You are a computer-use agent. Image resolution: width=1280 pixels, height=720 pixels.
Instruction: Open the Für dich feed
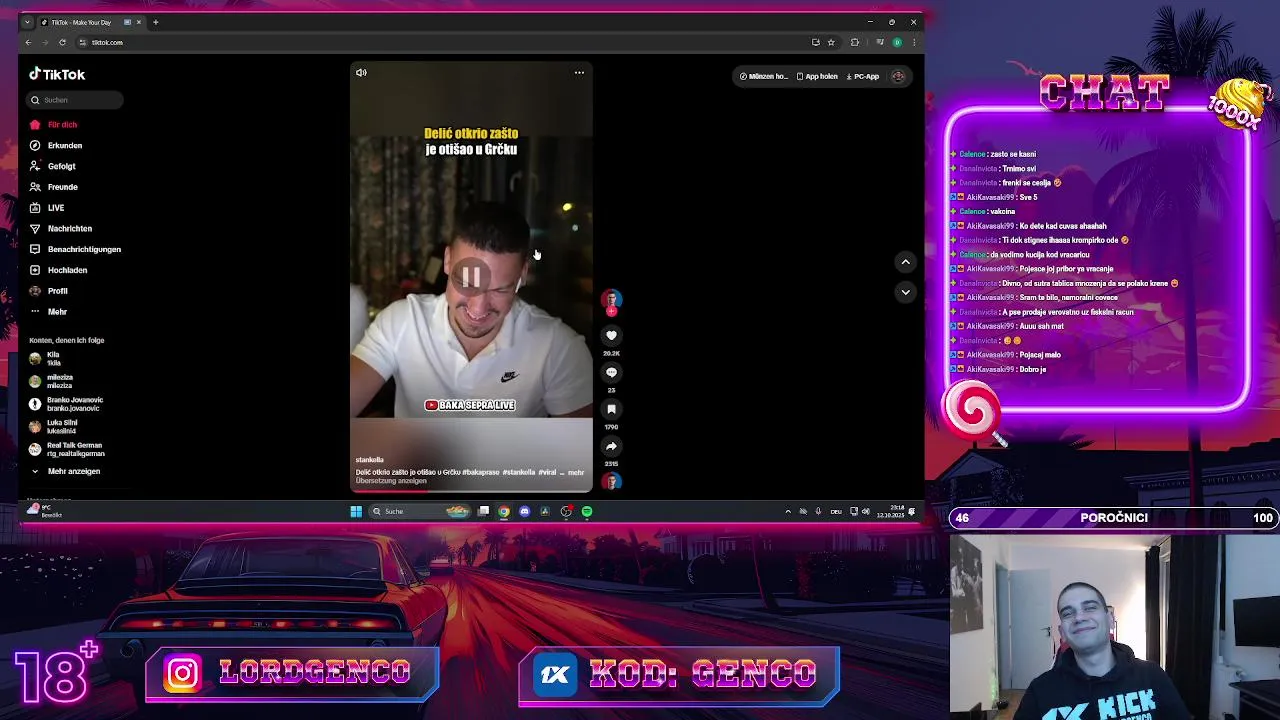pyautogui.click(x=54, y=125)
